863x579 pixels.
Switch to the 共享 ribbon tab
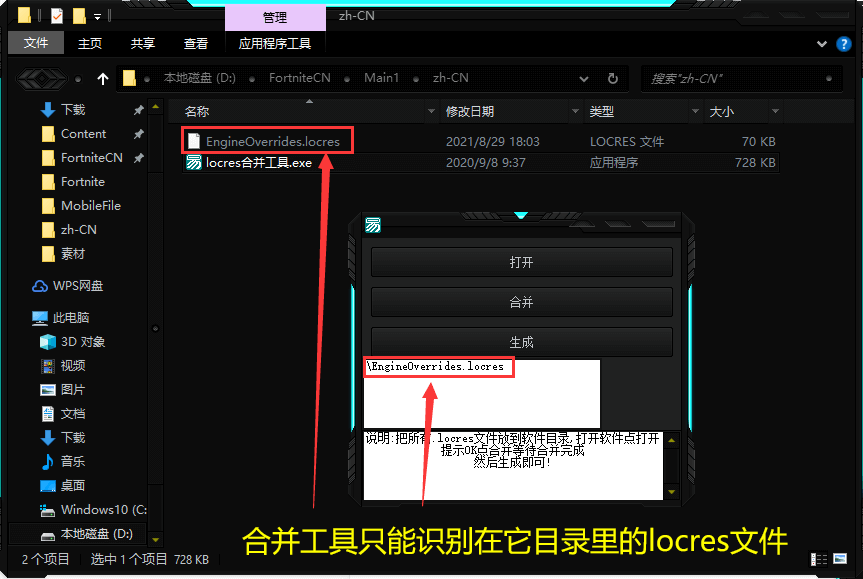coord(143,43)
